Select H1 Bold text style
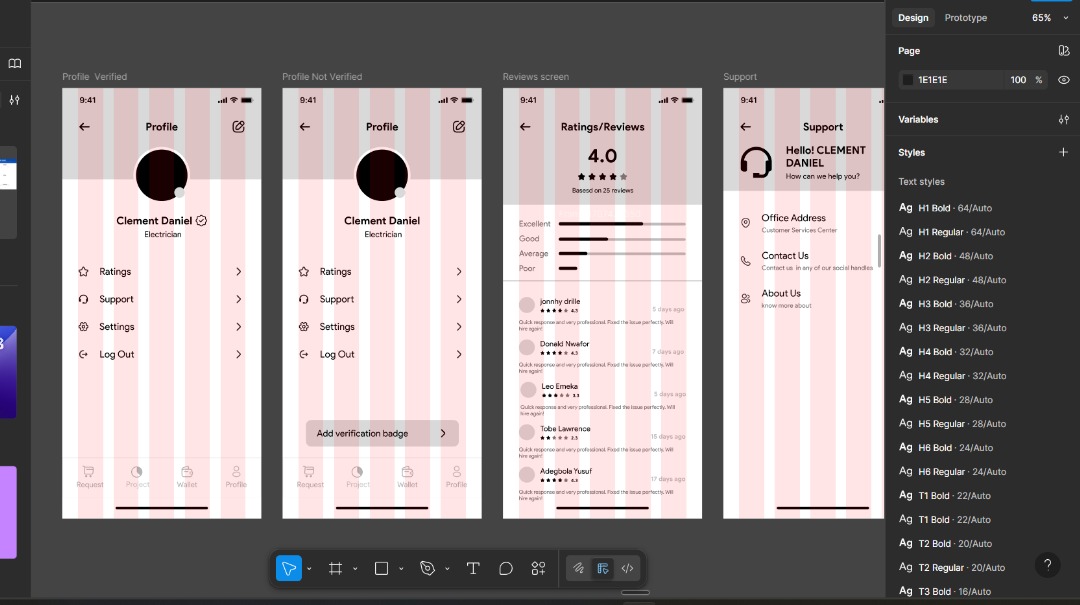 coord(955,208)
